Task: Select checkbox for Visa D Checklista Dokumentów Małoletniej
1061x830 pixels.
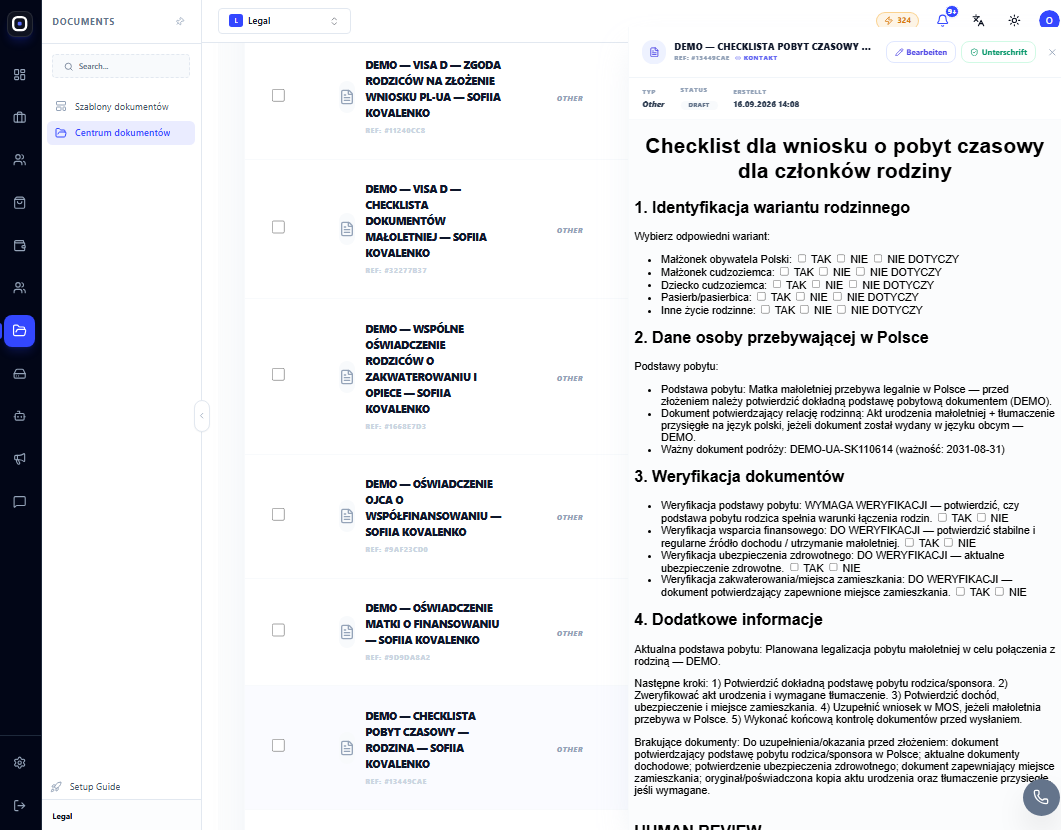Action: click(x=278, y=227)
